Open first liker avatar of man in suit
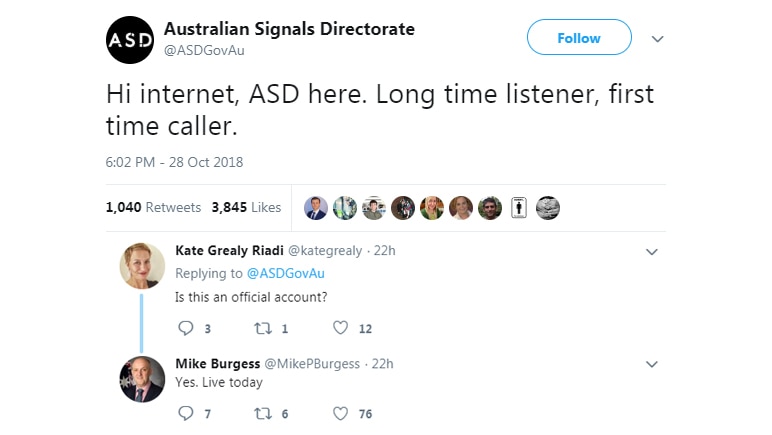Screen dimensions: 772x435 click(x=316, y=208)
